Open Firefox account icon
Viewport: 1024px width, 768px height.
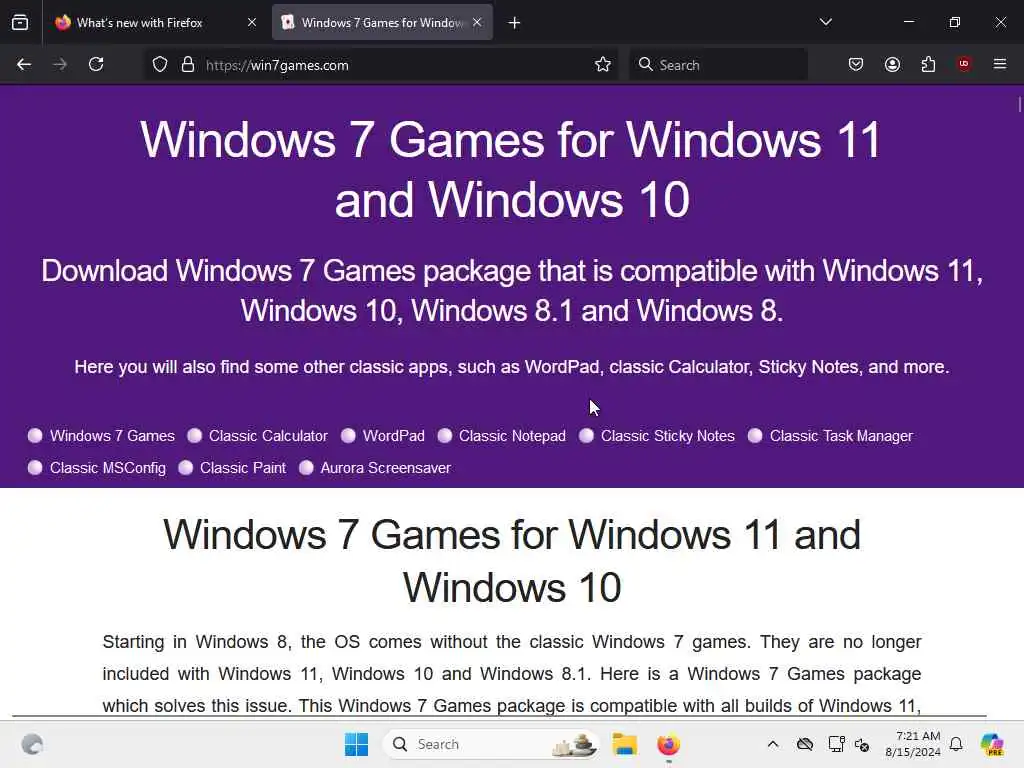coord(892,65)
